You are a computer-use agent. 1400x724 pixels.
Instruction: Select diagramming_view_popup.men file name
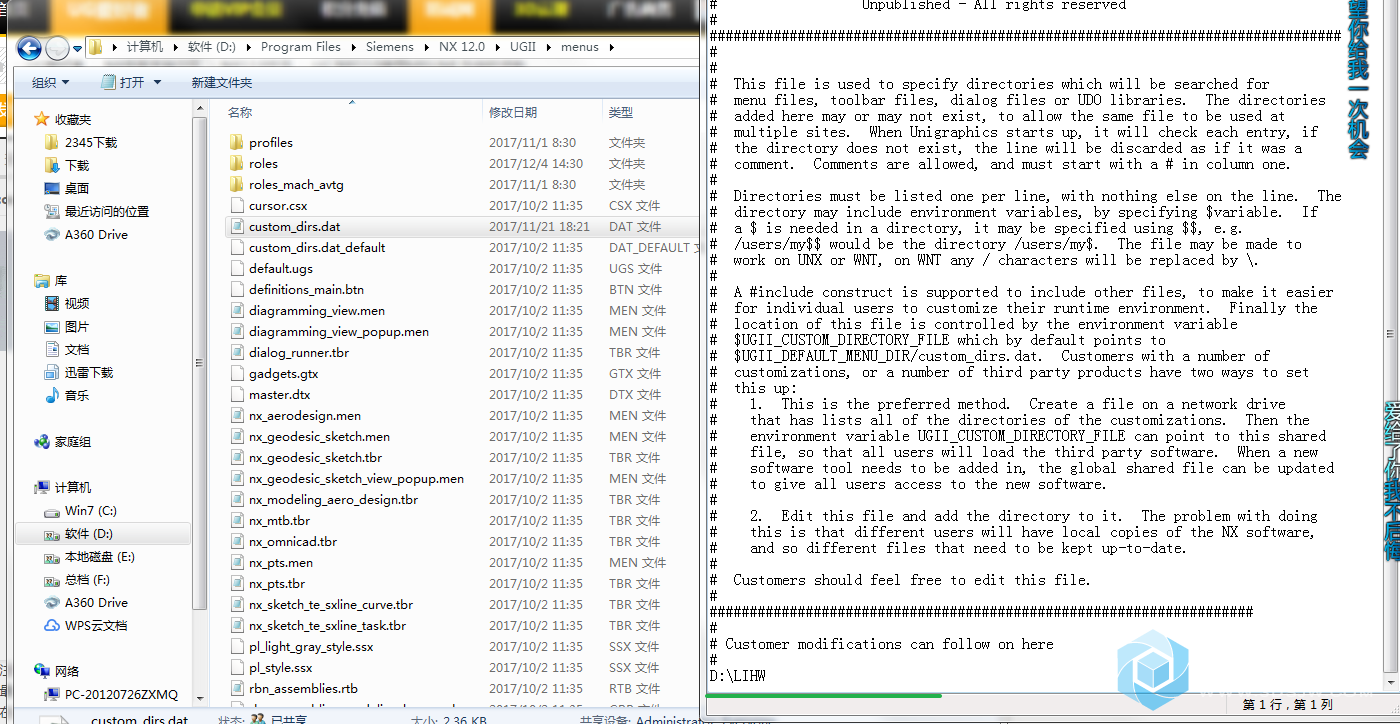pyautogui.click(x=339, y=332)
